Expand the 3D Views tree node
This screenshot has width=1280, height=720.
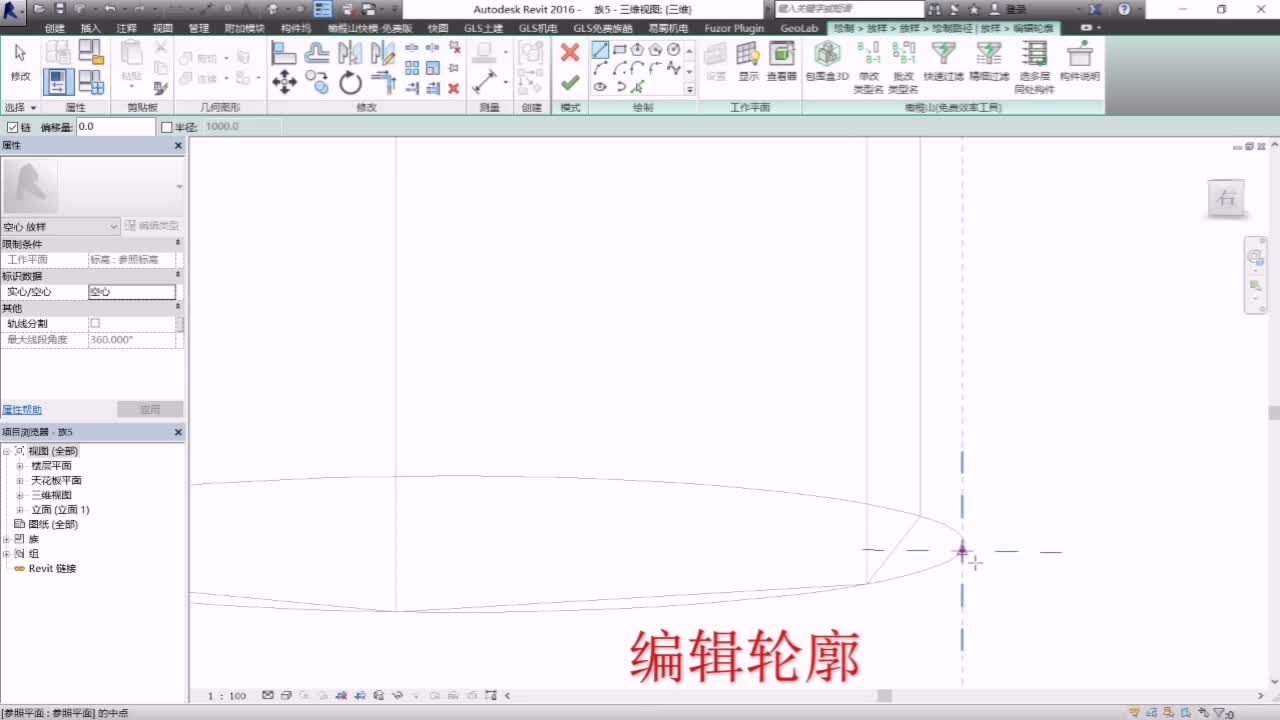[19, 495]
